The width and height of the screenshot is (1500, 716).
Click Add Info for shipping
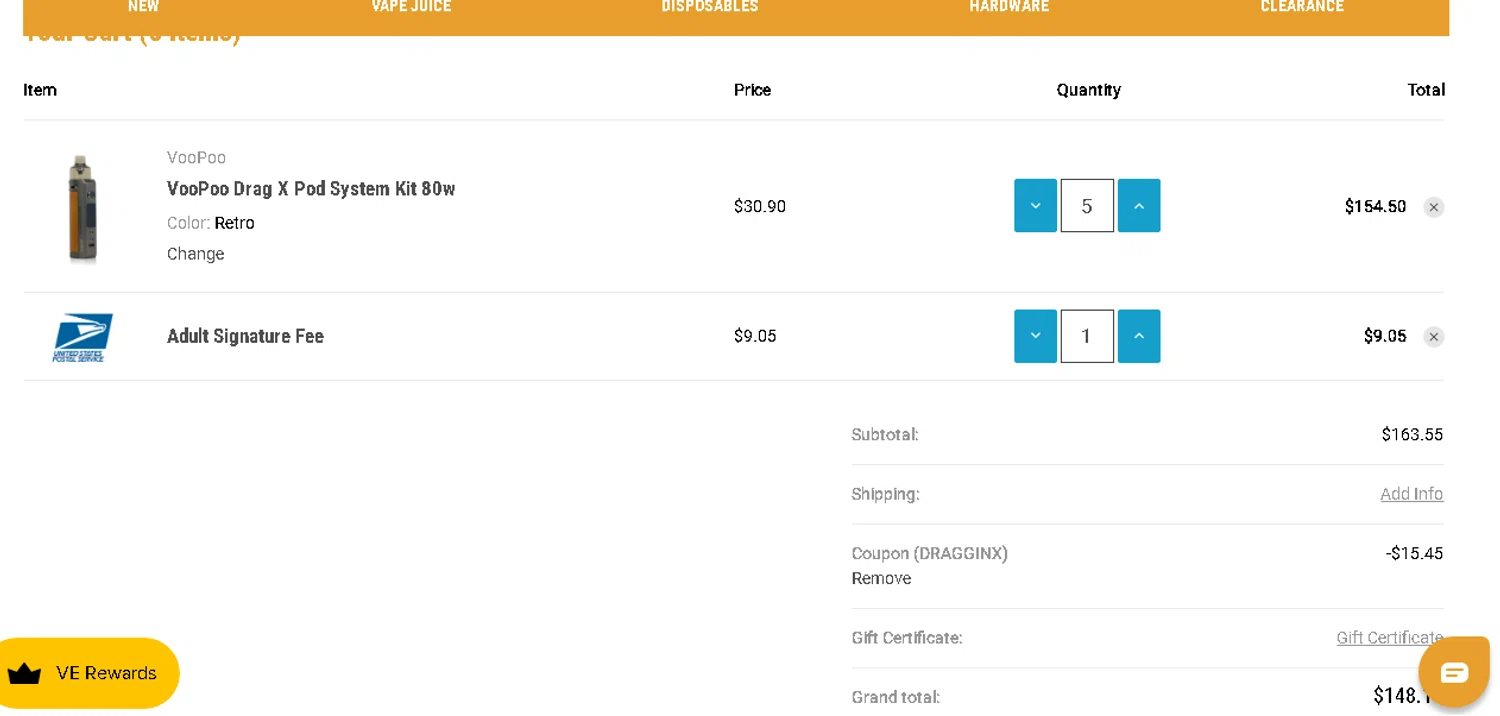1411,494
